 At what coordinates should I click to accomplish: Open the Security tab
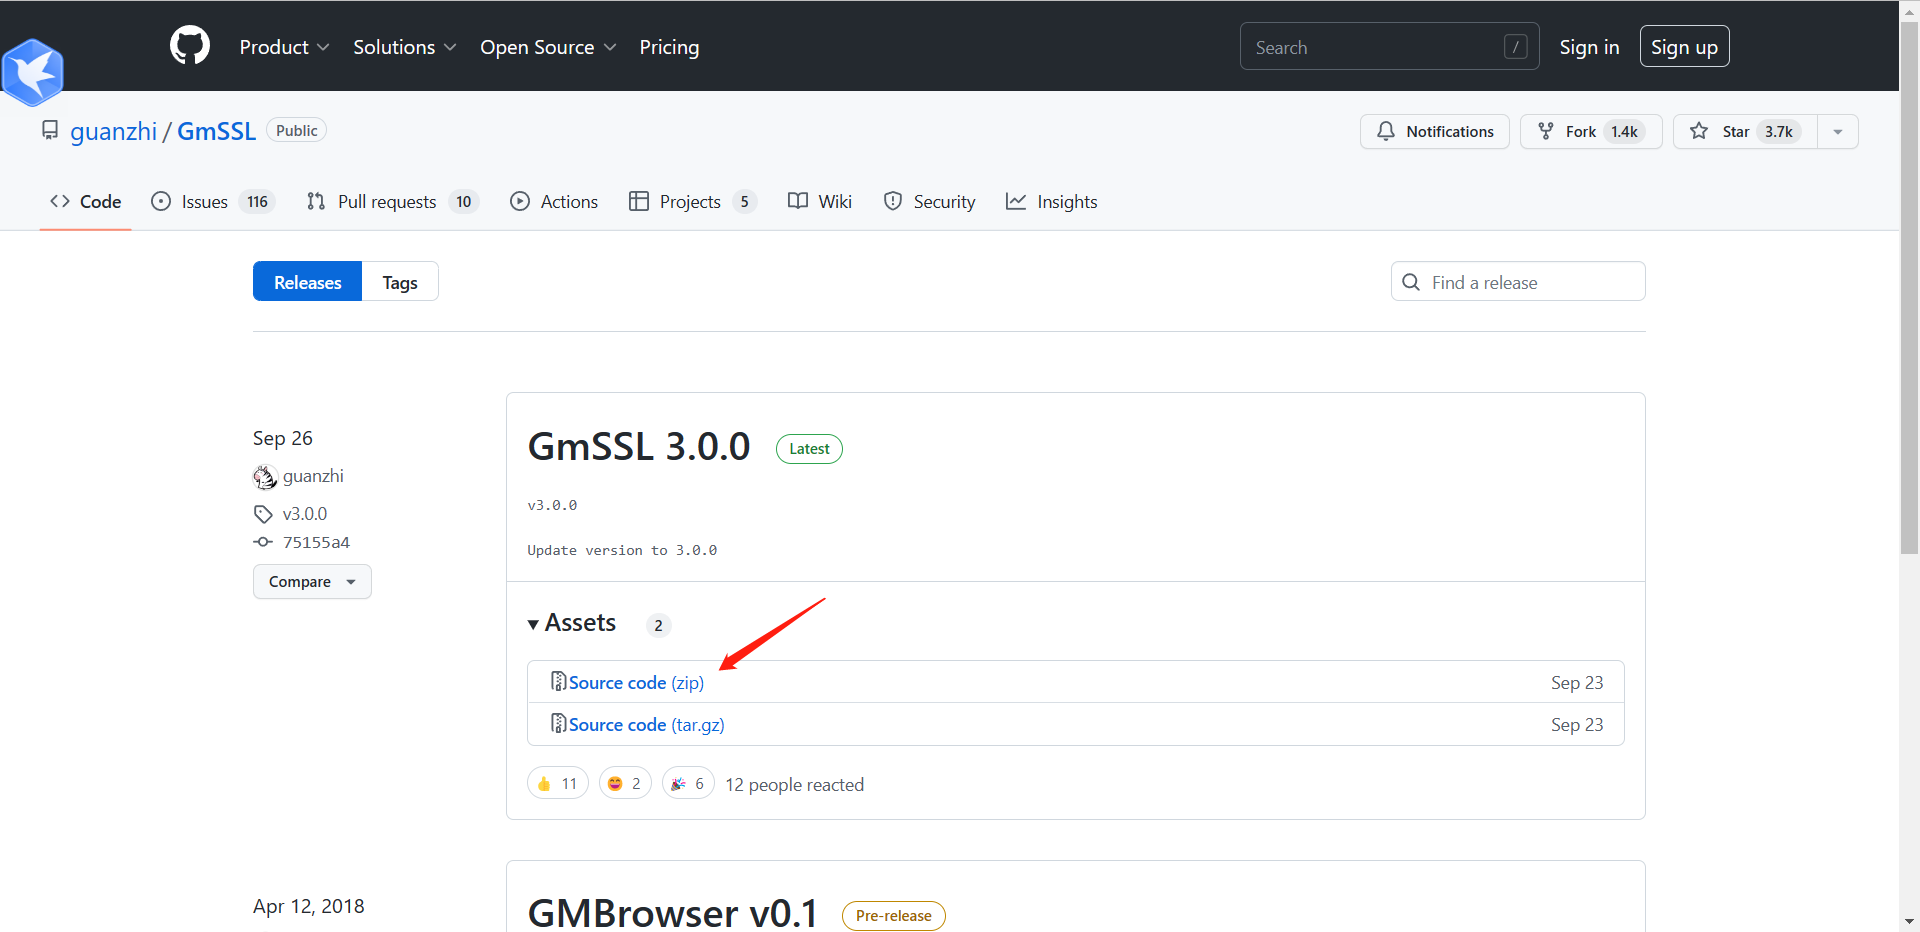pos(929,201)
